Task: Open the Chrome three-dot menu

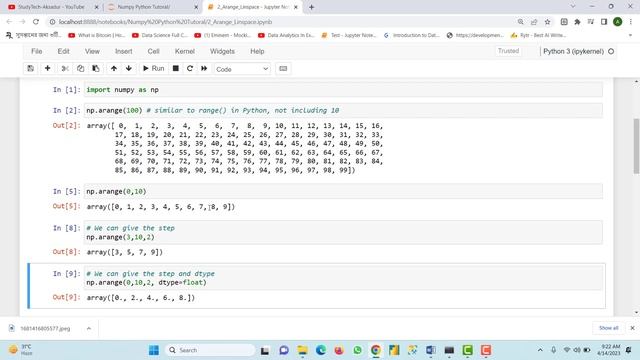Action: click(631, 22)
